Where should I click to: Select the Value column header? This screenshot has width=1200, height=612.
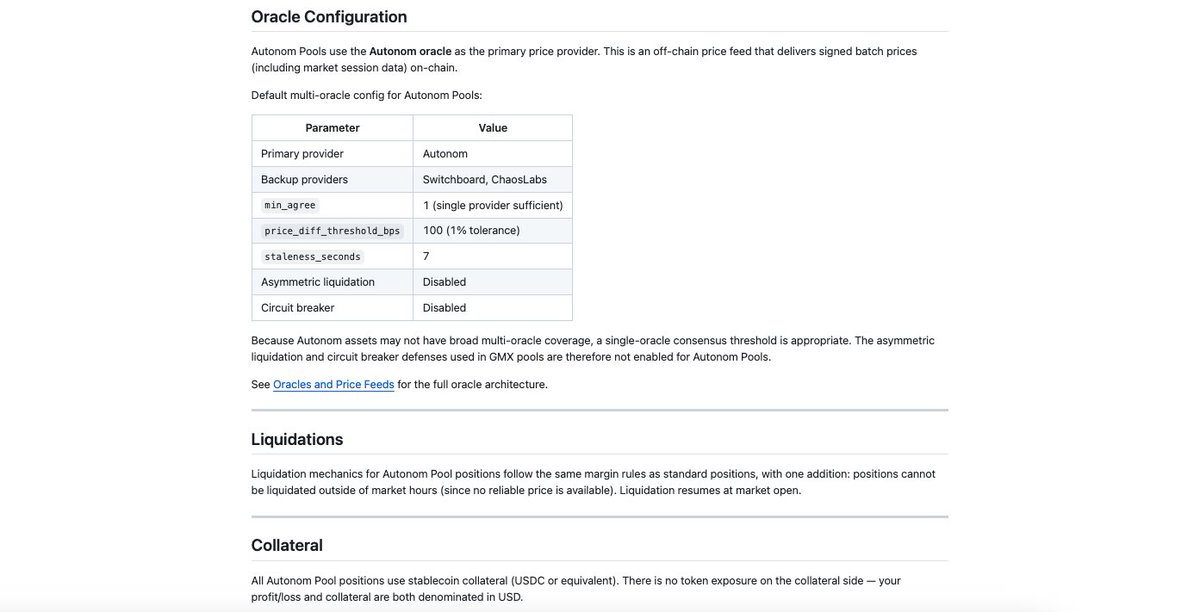493,128
